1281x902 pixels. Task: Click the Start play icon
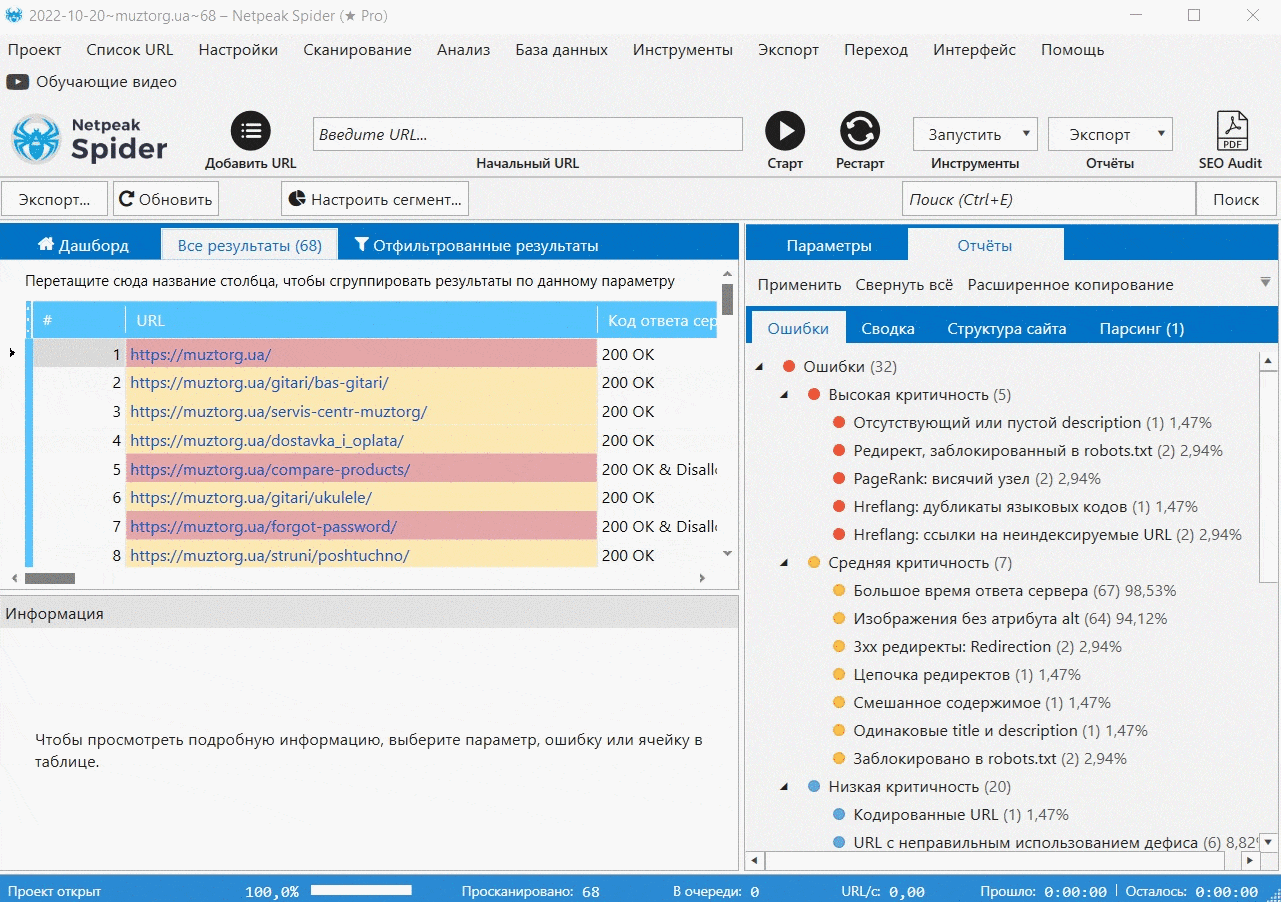[785, 131]
